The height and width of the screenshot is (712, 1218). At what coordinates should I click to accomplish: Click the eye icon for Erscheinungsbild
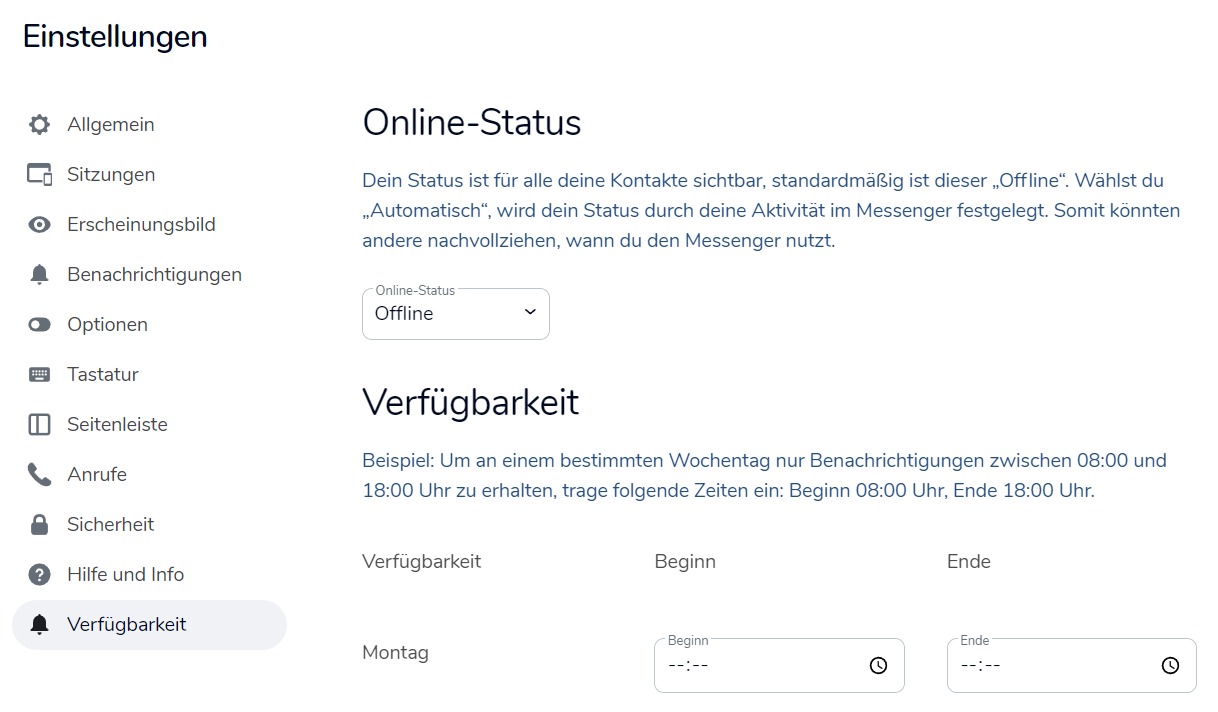pos(39,225)
